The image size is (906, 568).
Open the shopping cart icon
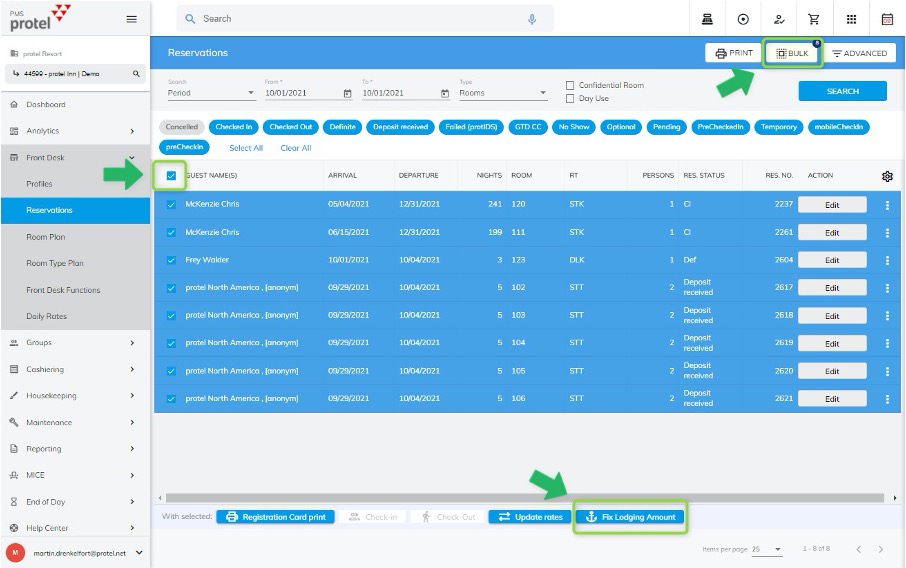pyautogui.click(x=814, y=19)
